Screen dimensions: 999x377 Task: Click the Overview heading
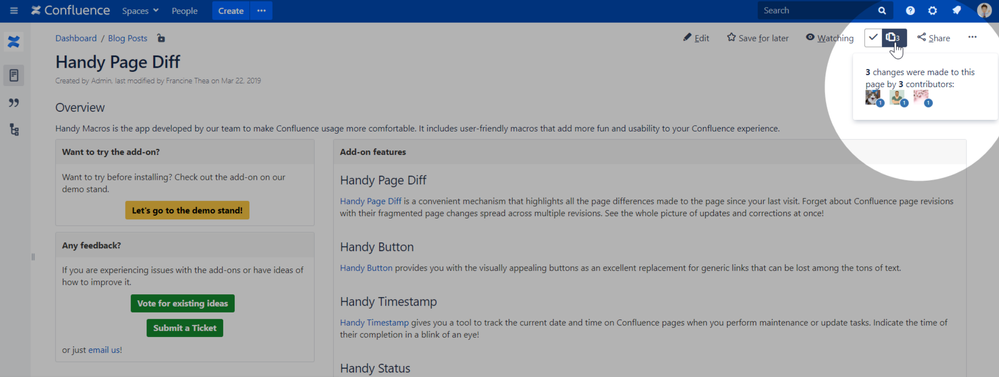80,108
